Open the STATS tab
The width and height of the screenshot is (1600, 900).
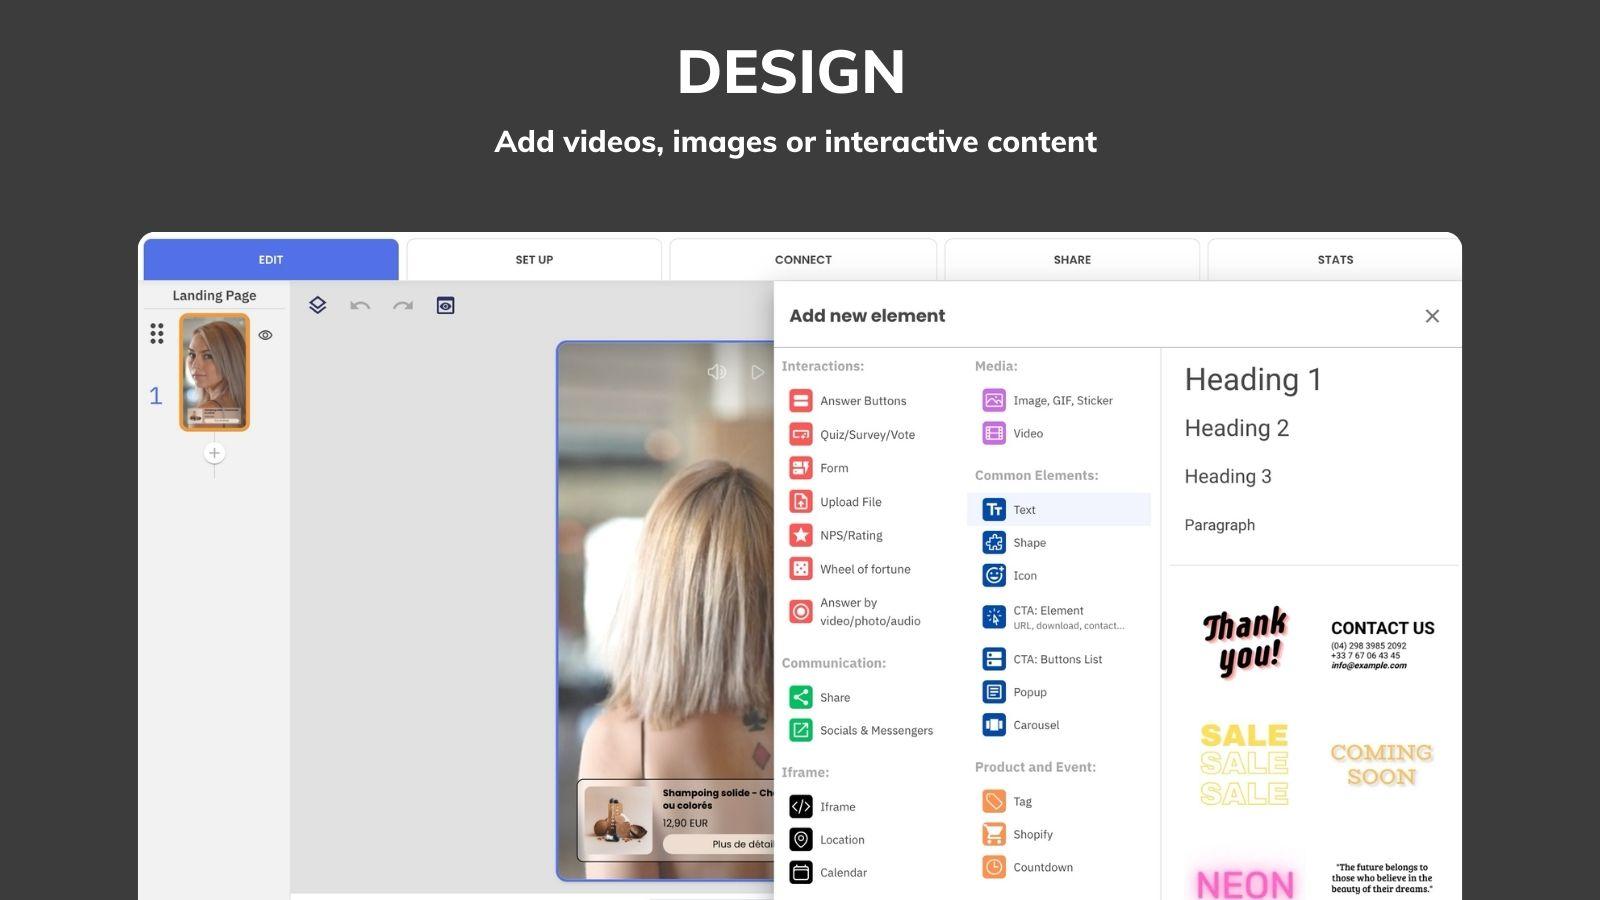pos(1334,259)
